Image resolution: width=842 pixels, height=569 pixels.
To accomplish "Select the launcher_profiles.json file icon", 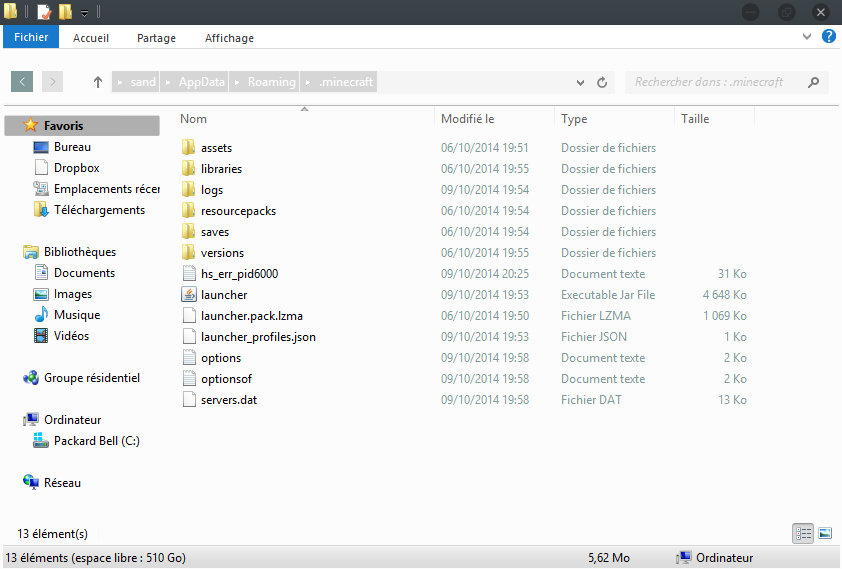I will (189, 336).
